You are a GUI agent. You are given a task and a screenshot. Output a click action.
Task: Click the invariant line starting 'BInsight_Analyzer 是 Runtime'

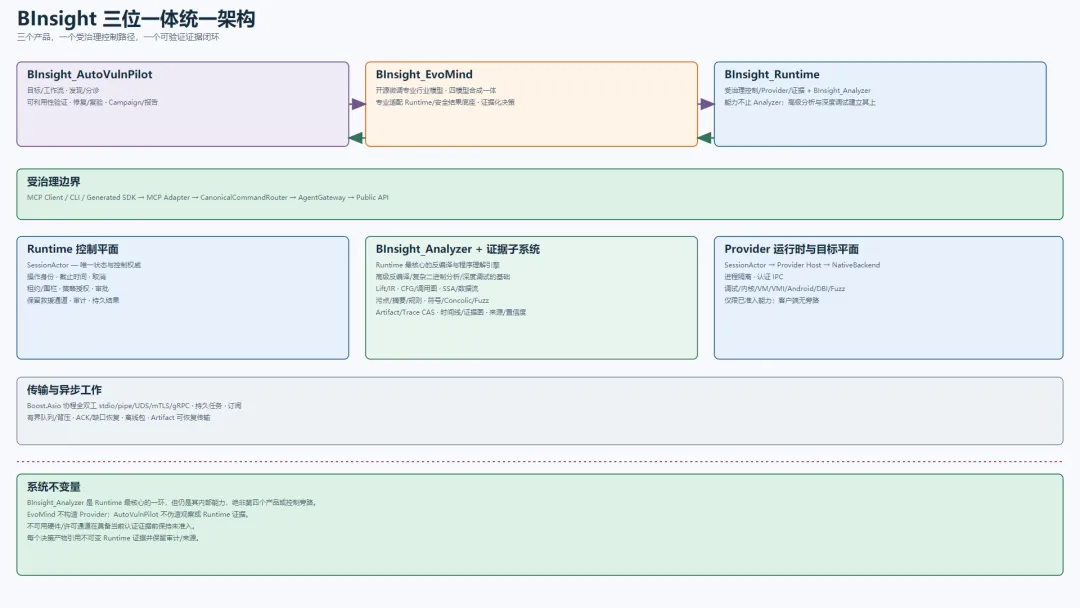point(172,503)
